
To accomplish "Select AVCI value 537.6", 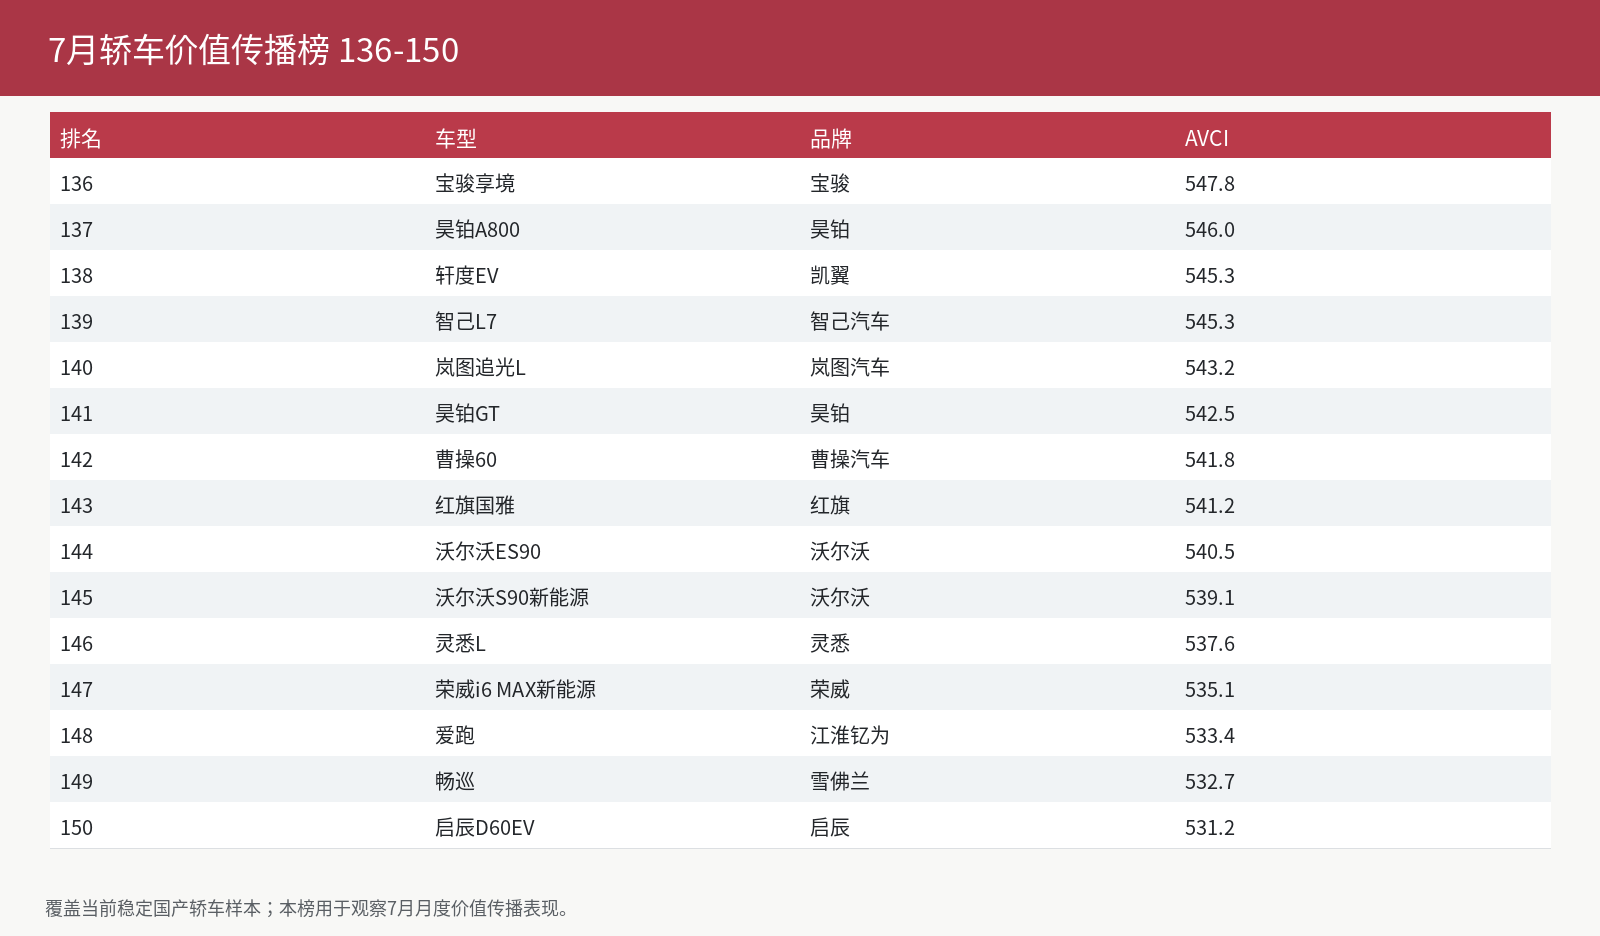I will tap(1210, 644).
